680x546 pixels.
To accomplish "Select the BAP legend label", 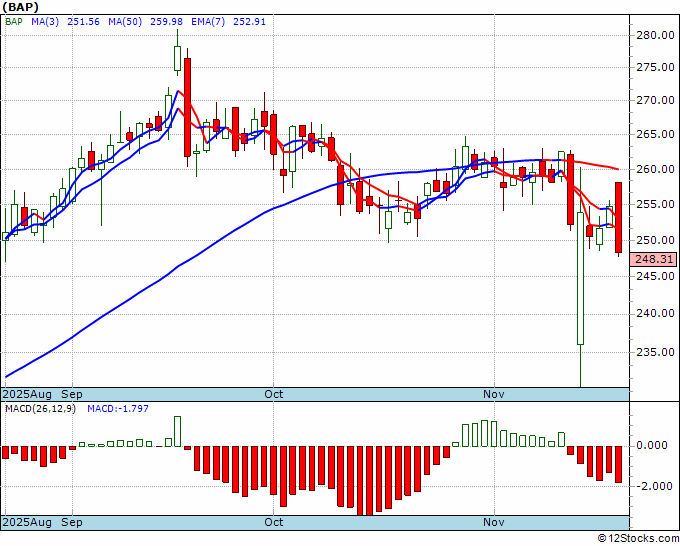I will pos(13,22).
